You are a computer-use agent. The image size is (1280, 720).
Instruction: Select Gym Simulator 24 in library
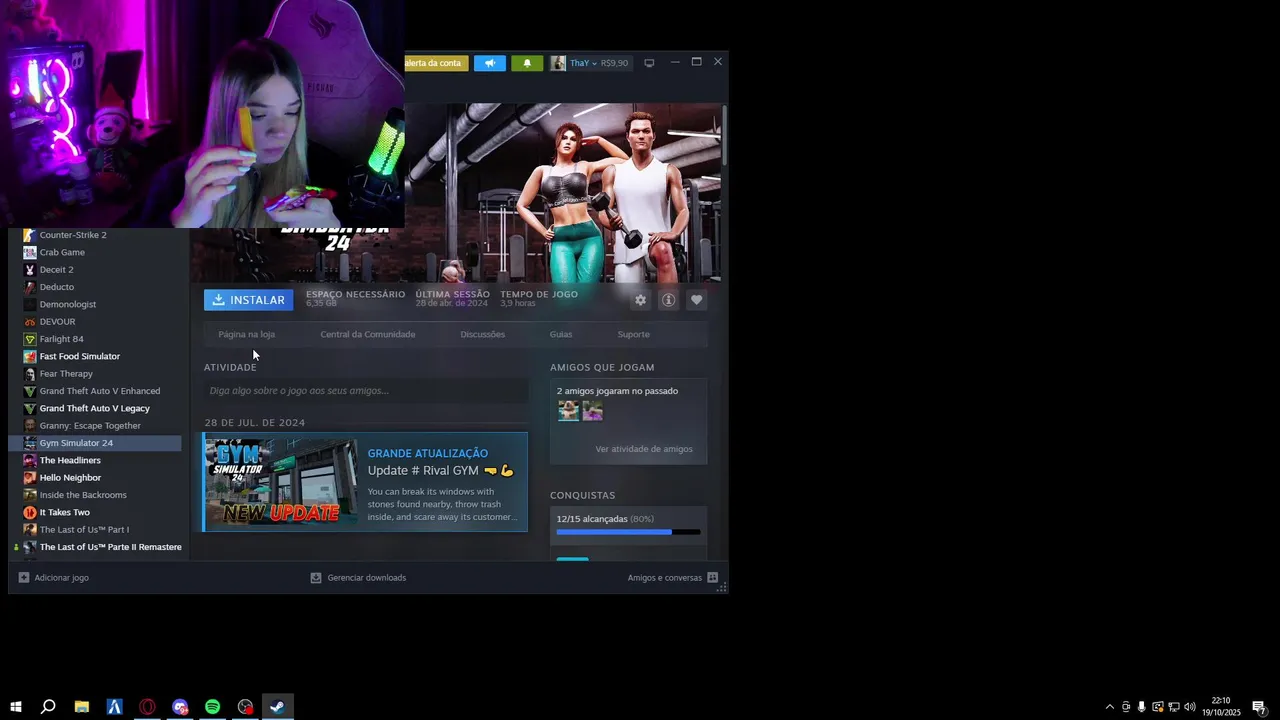(x=95, y=443)
